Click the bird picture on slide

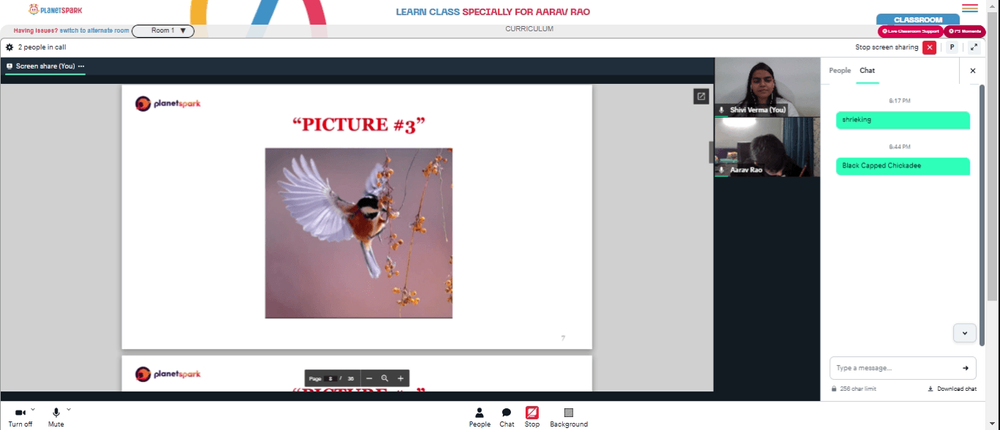[x=358, y=233]
